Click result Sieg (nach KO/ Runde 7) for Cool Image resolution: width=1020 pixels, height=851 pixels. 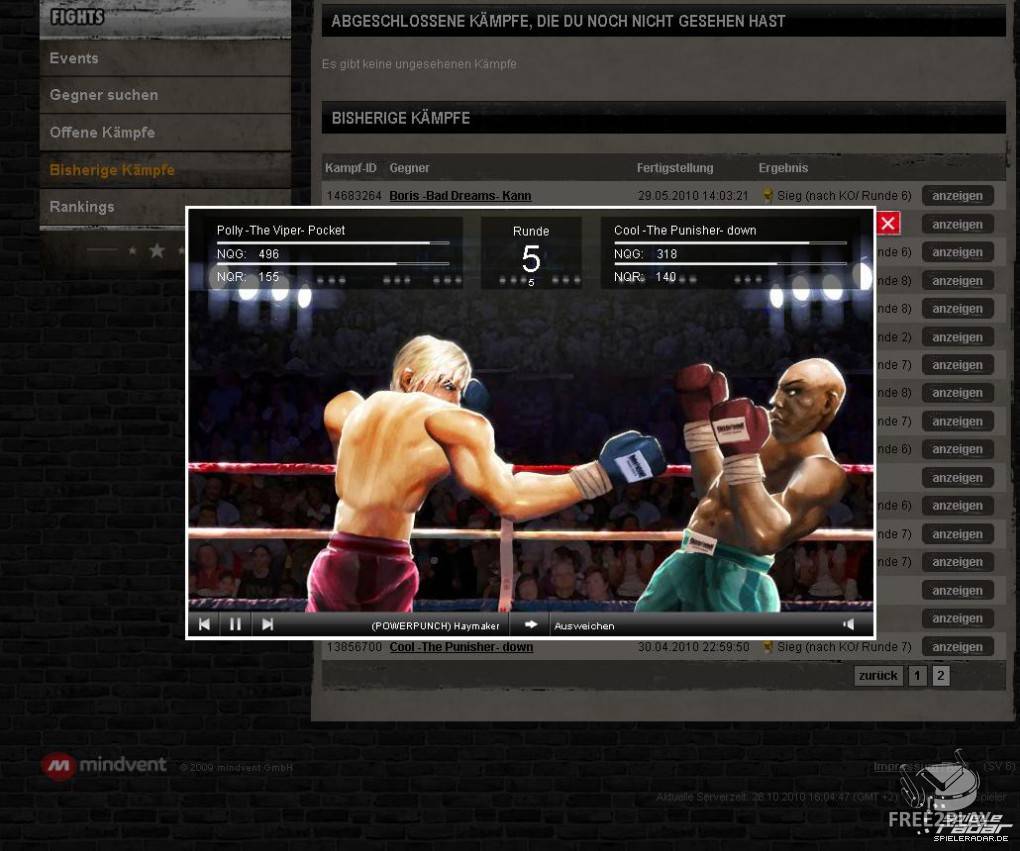point(844,647)
